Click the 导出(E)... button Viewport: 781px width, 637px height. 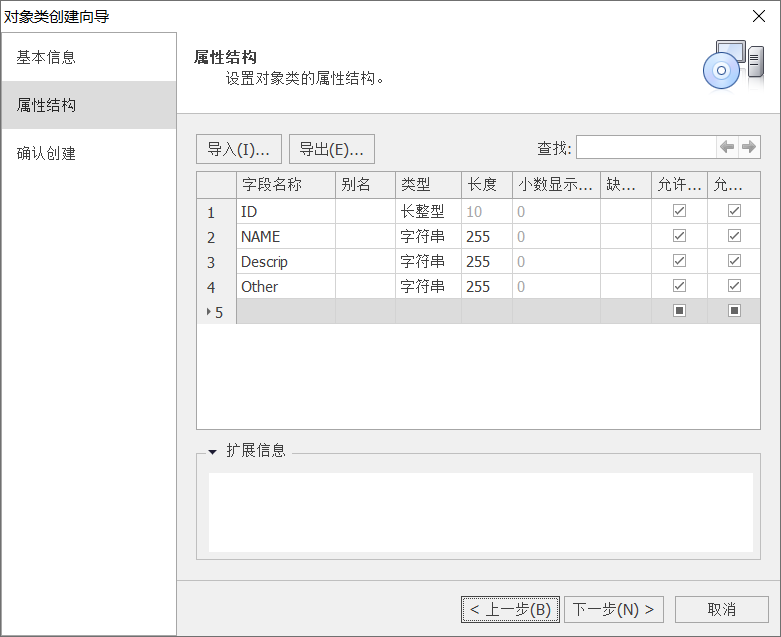tap(331, 149)
